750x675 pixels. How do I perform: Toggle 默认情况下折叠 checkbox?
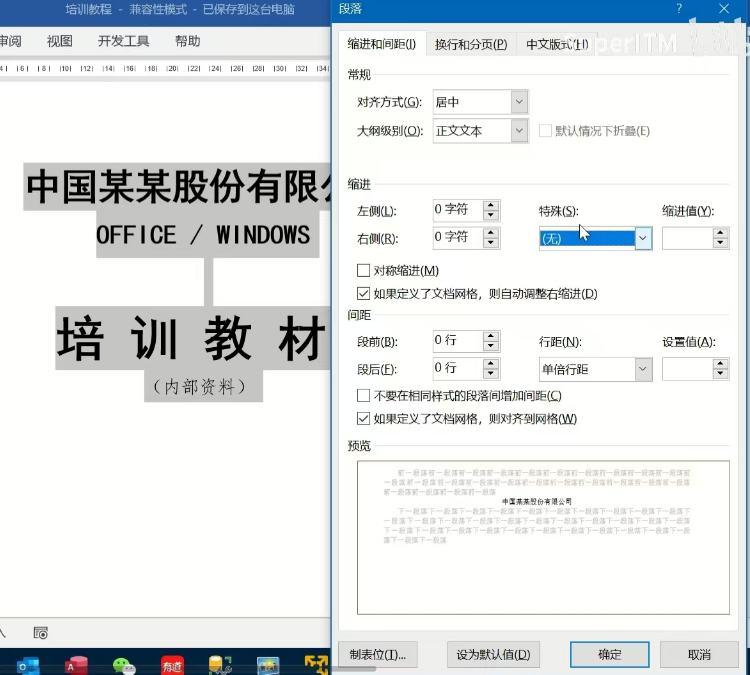(545, 131)
